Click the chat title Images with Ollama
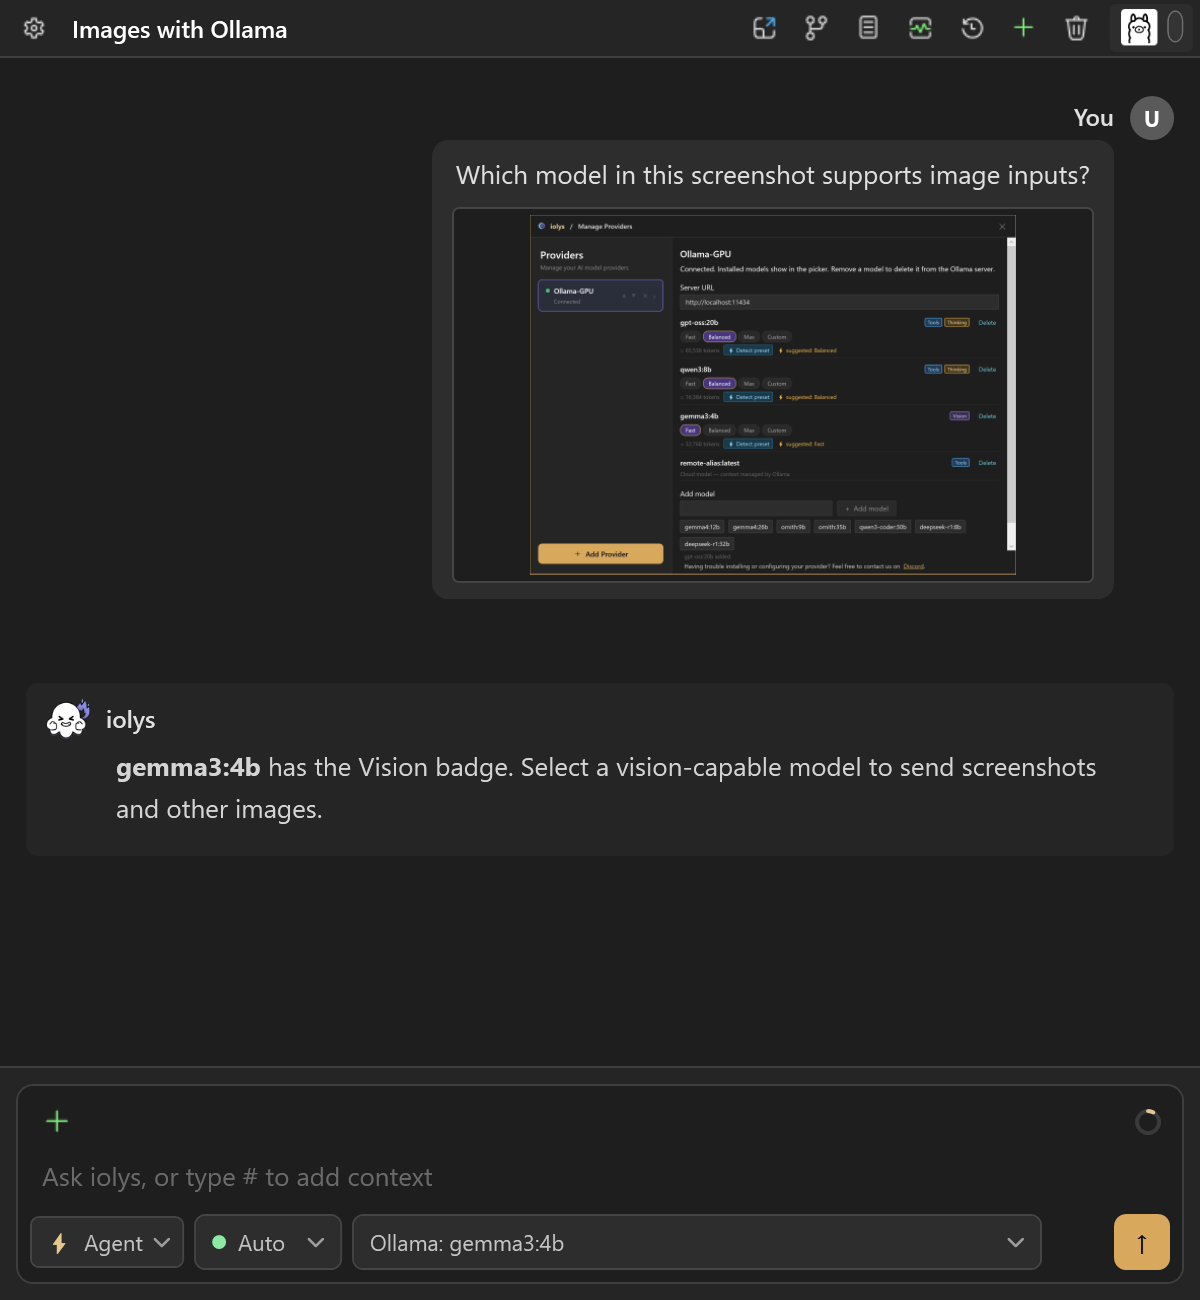Viewport: 1200px width, 1300px height. tap(180, 30)
